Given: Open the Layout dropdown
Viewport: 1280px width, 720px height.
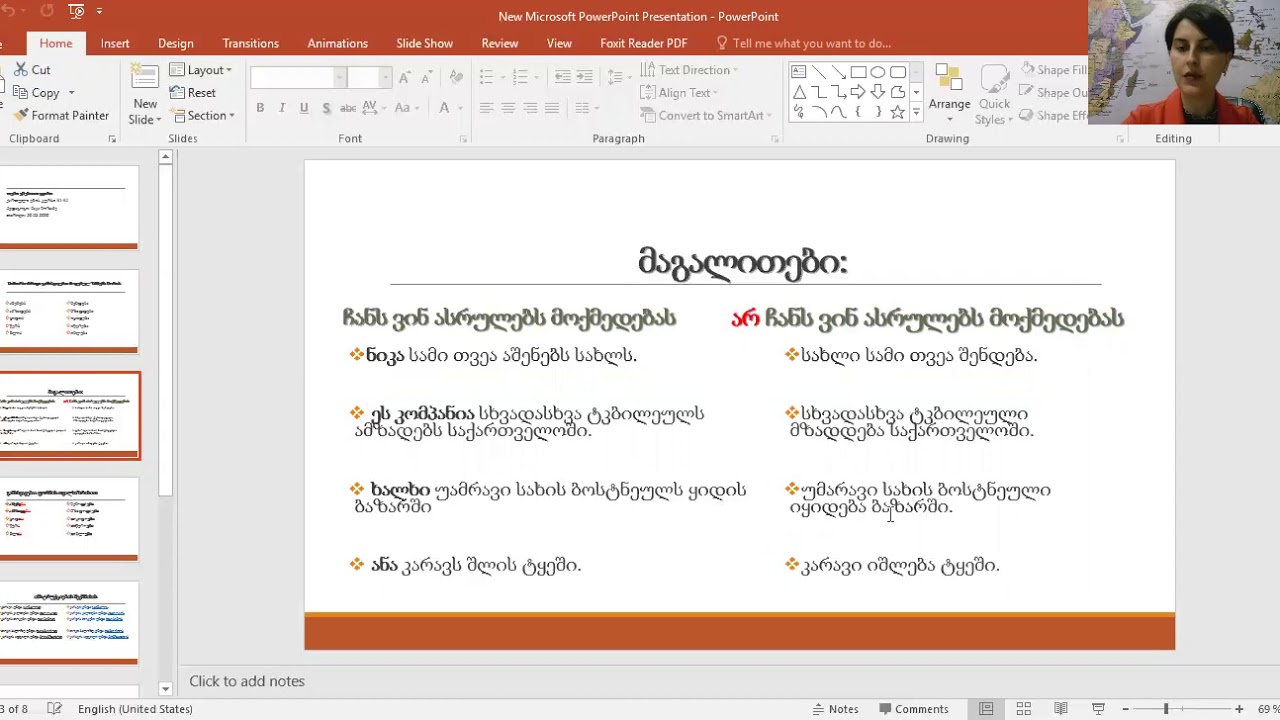Looking at the screenshot, I should pos(200,70).
